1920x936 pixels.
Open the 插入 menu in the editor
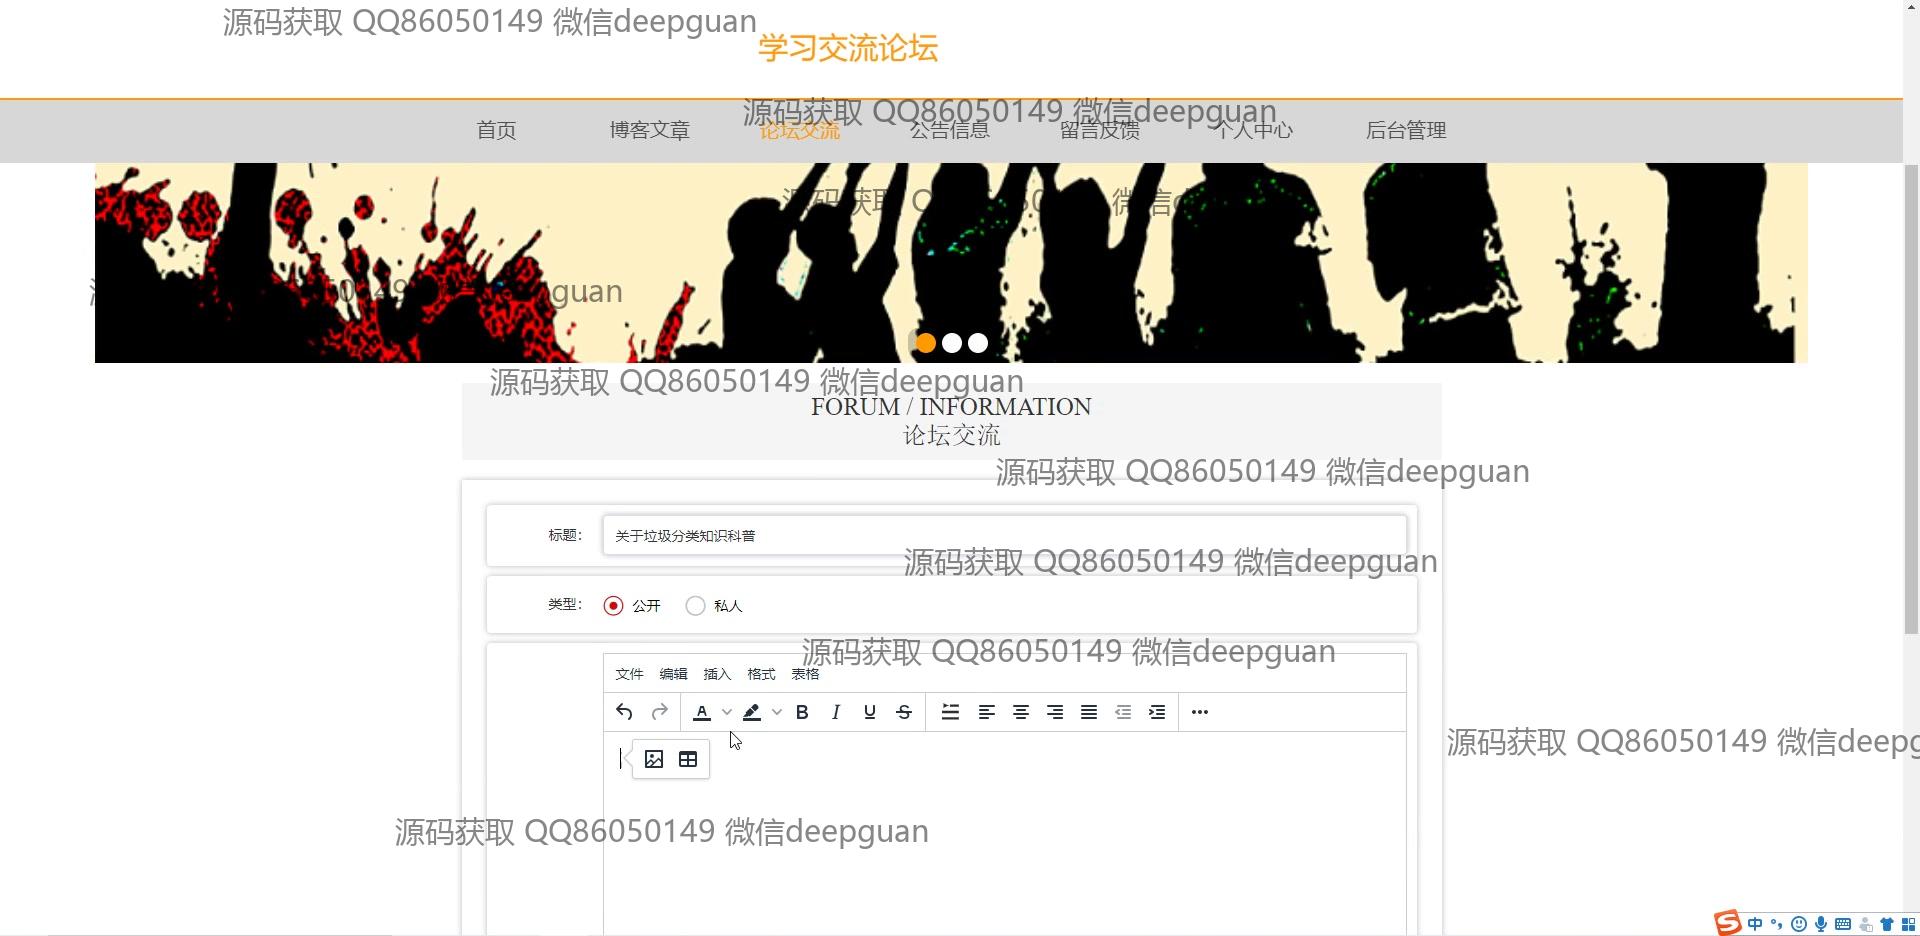coord(717,674)
